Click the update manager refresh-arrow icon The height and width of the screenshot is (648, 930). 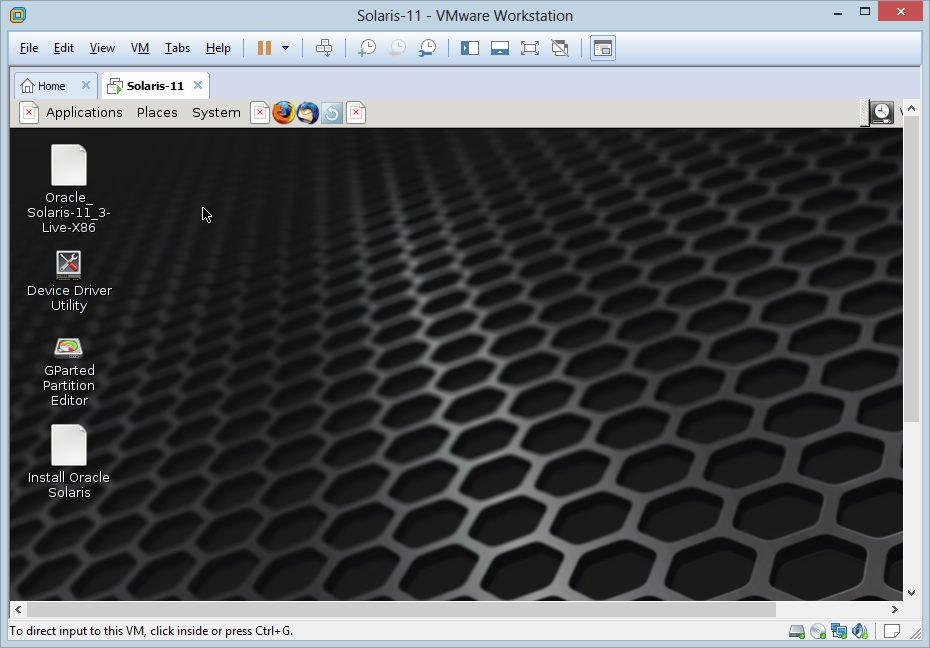[x=332, y=113]
